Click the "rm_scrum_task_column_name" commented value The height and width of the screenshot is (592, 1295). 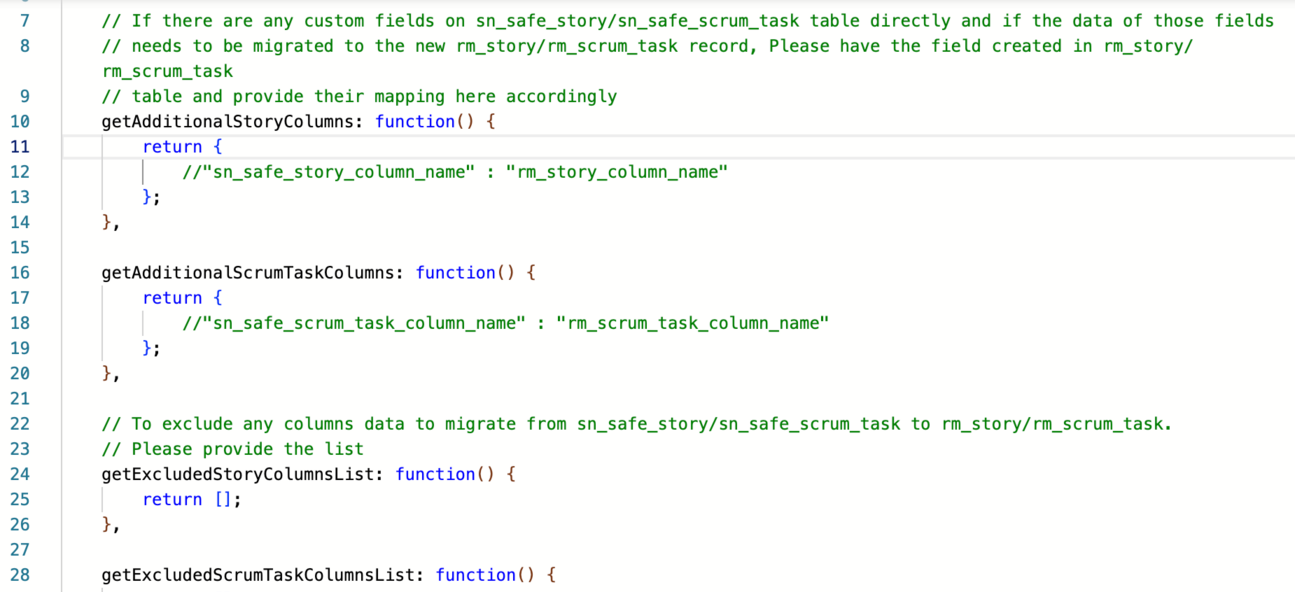[693, 323]
